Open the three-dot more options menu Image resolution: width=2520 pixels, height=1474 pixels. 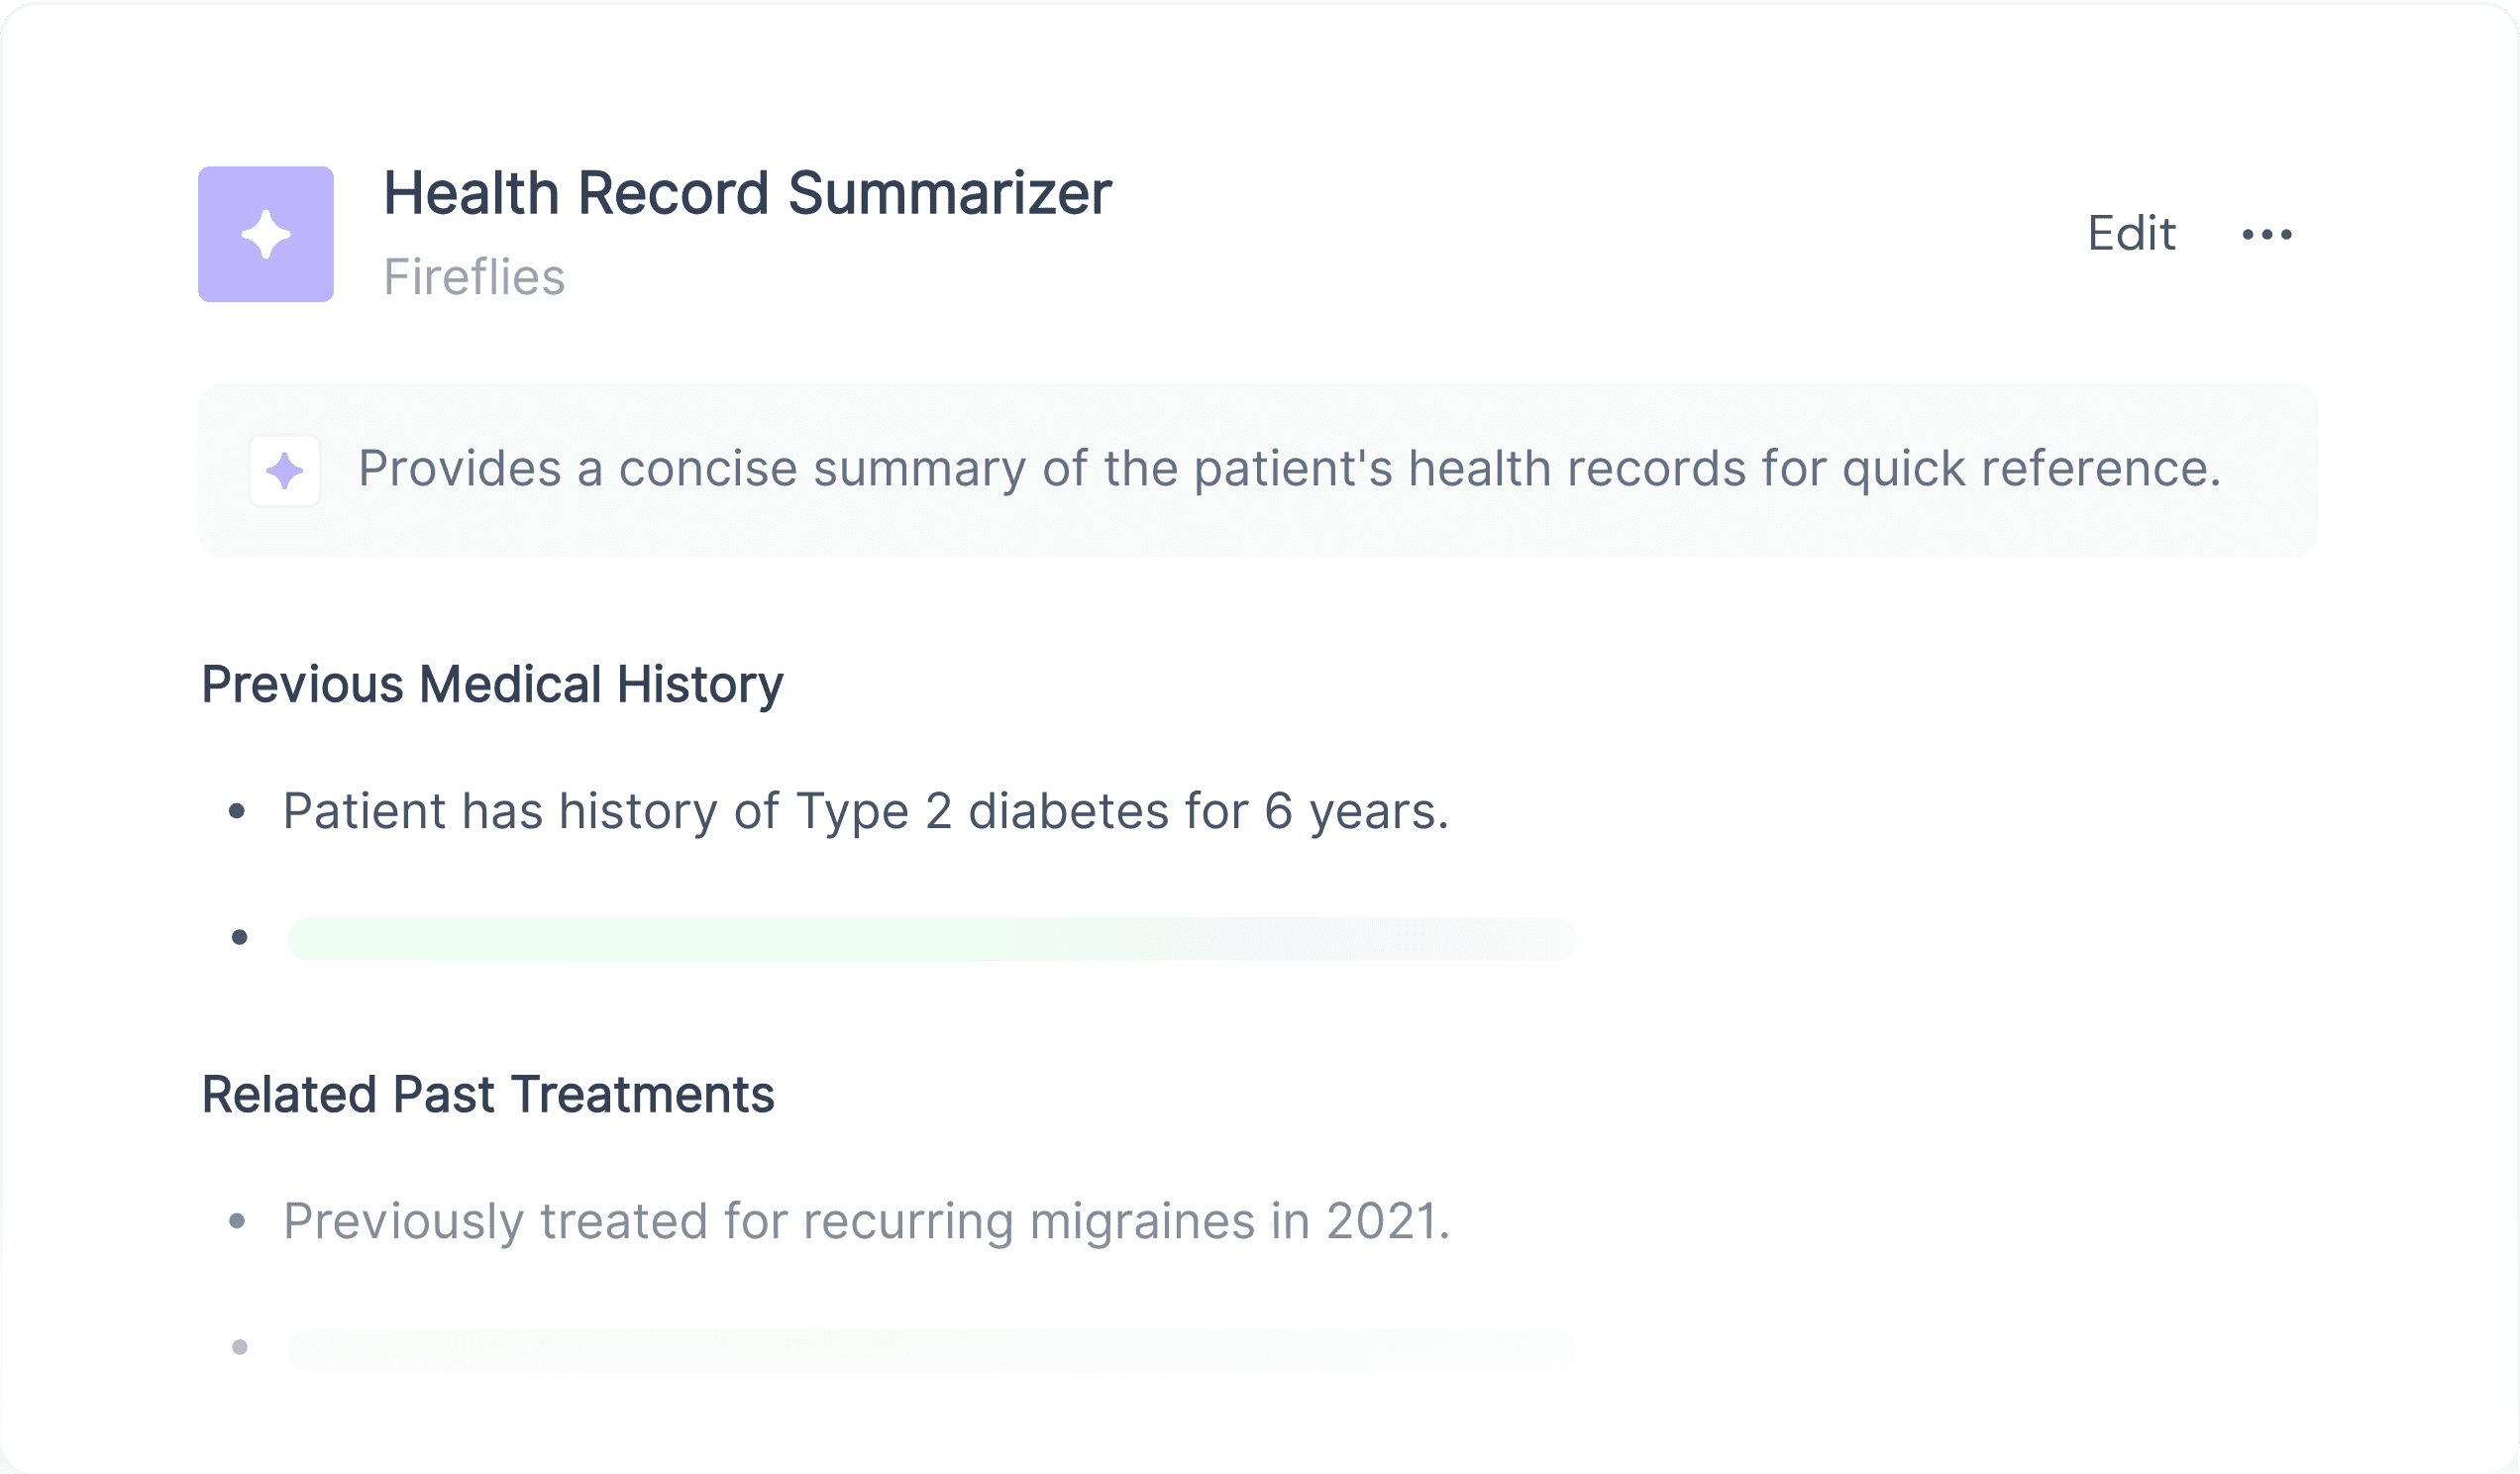[x=2267, y=234]
